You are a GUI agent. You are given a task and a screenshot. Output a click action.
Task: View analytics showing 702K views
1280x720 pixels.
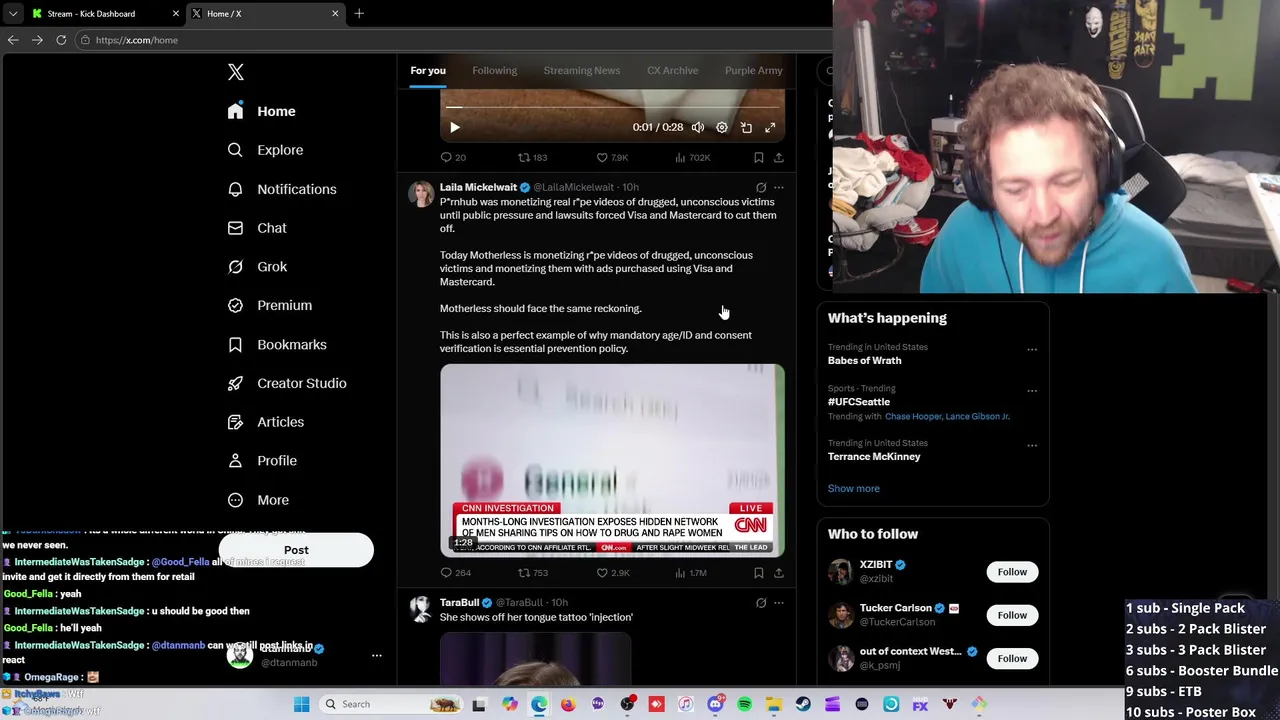click(693, 158)
